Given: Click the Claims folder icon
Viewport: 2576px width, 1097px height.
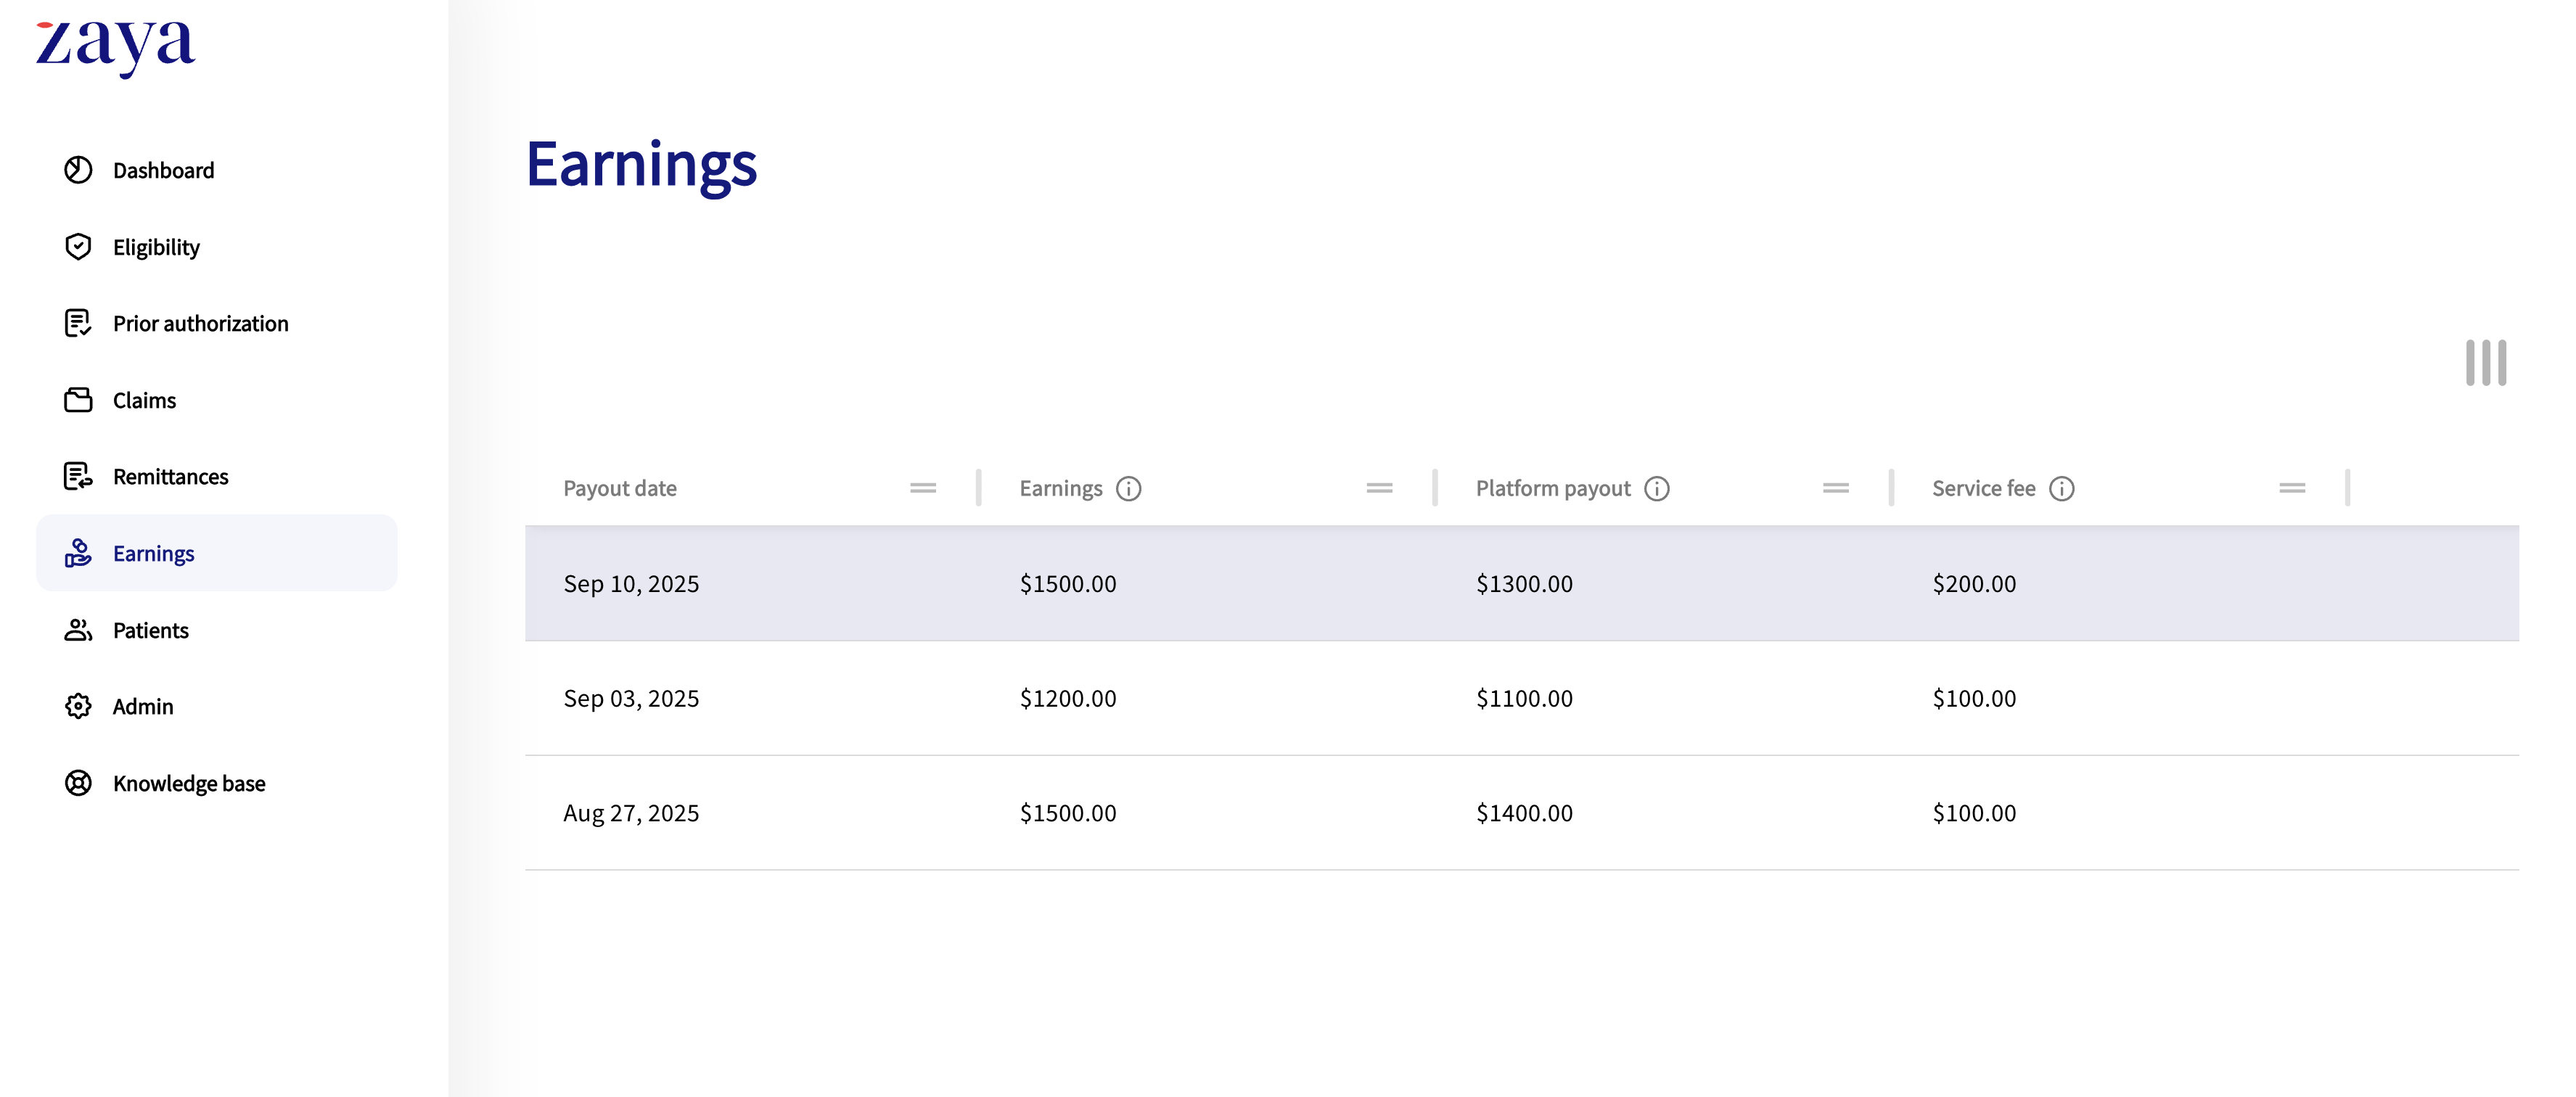Looking at the screenshot, I should click(x=78, y=400).
